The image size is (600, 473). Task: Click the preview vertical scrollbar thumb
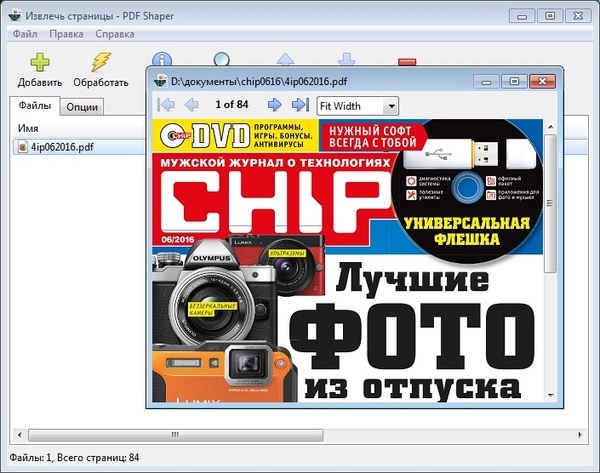tap(551, 203)
